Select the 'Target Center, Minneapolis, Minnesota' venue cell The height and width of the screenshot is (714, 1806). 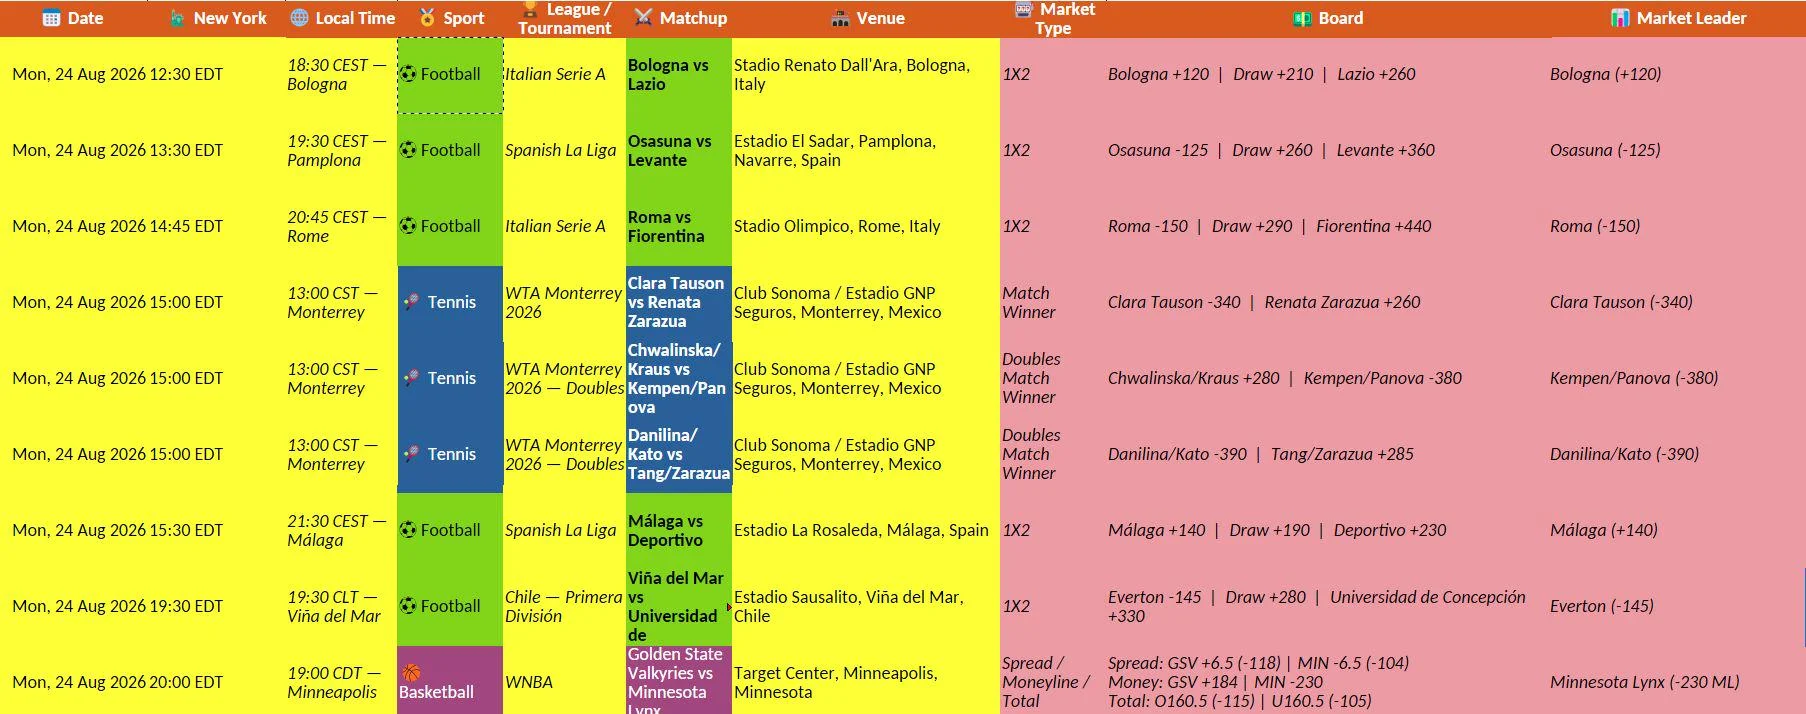[866, 682]
